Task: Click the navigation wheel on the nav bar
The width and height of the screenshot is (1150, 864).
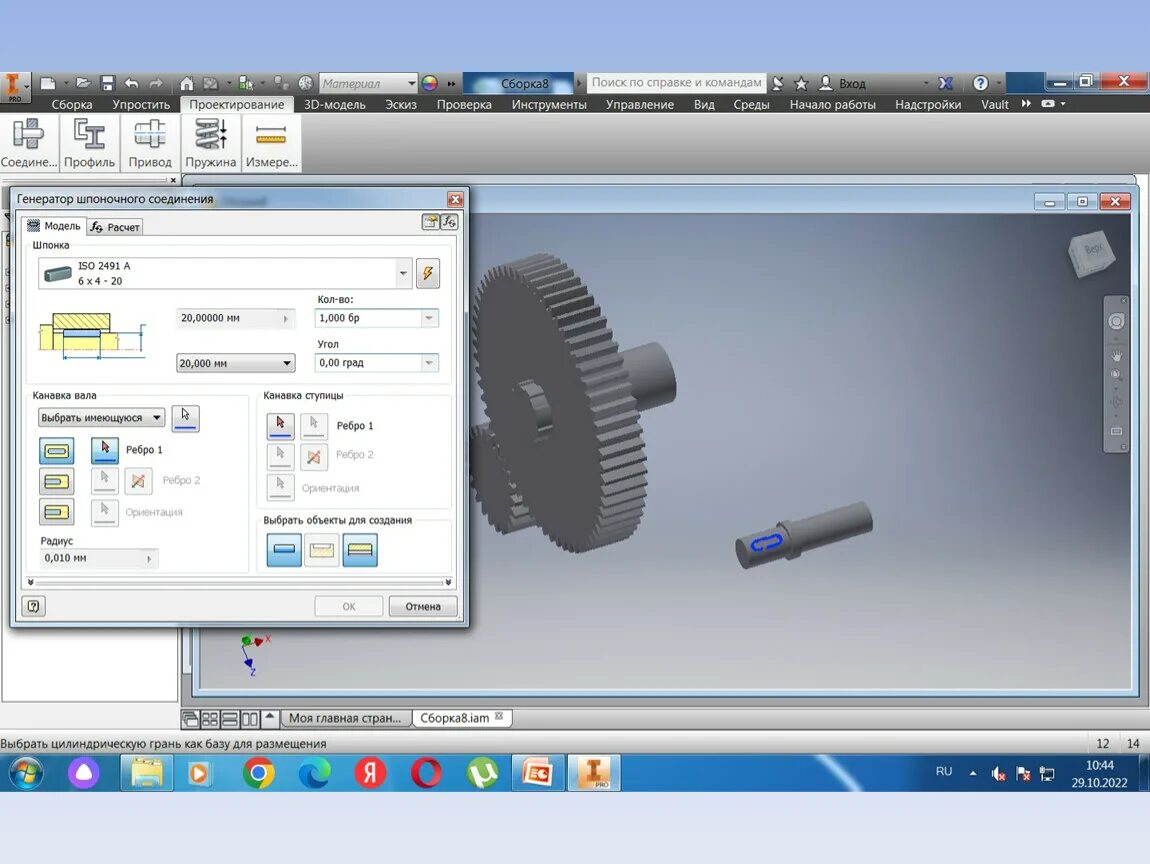Action: 1116,322
